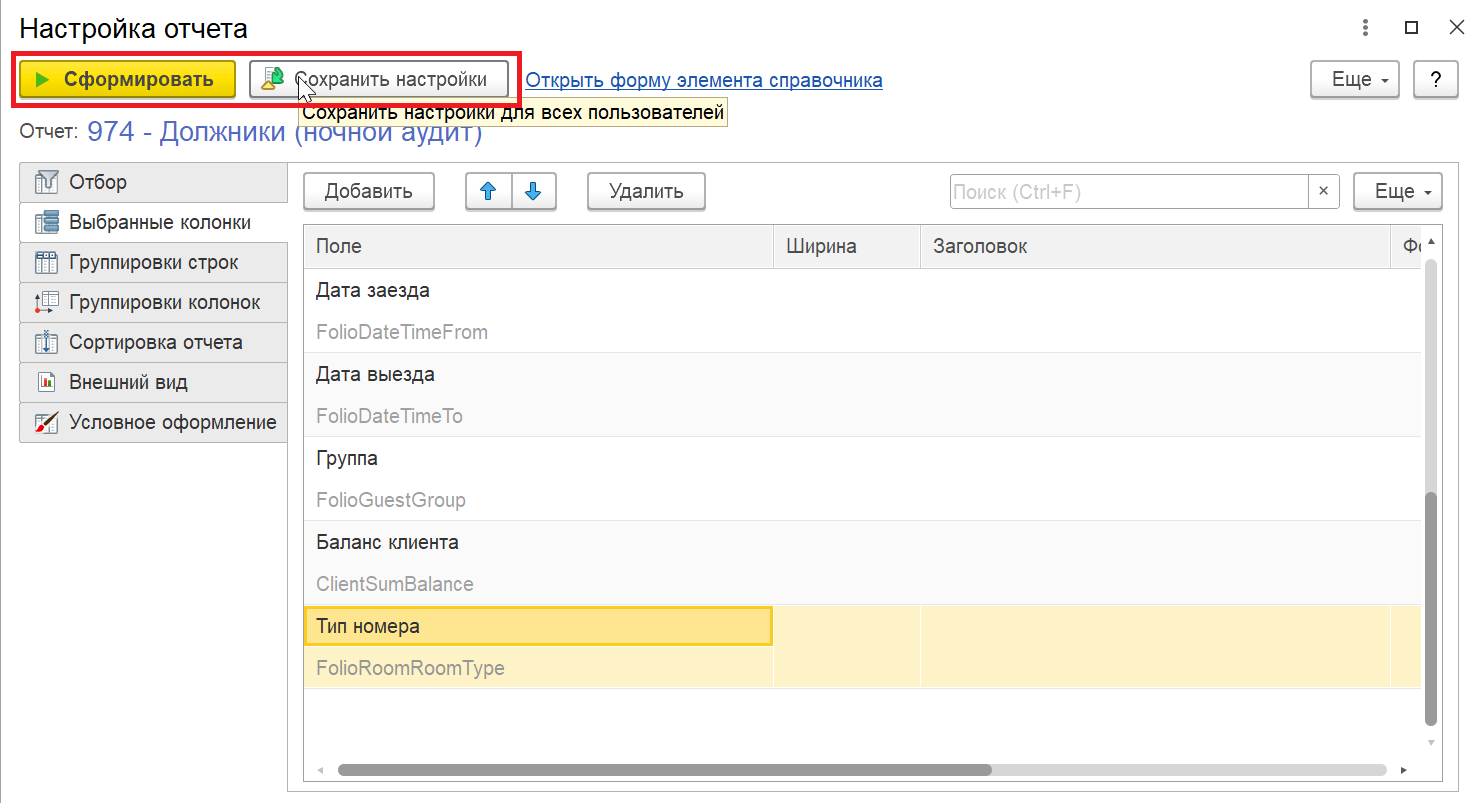Click the Поиск (Ctrl+F) search field
Viewport: 1481px width, 803px height.
[x=1129, y=191]
